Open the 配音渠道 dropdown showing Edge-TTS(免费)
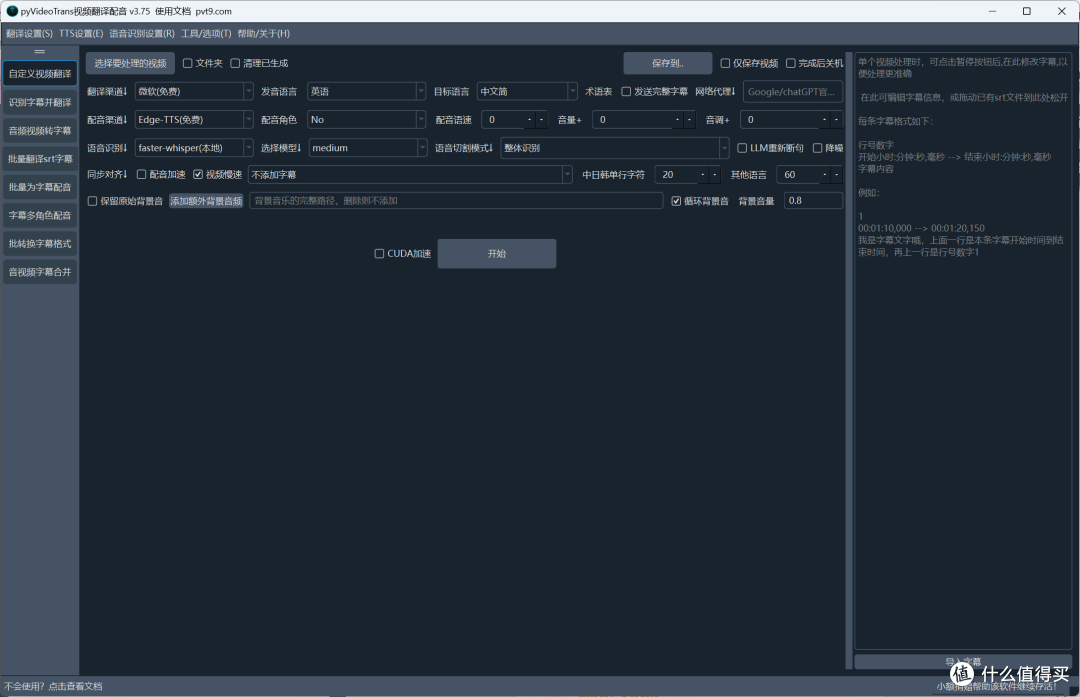Image resolution: width=1080 pixels, height=697 pixels. [x=194, y=119]
